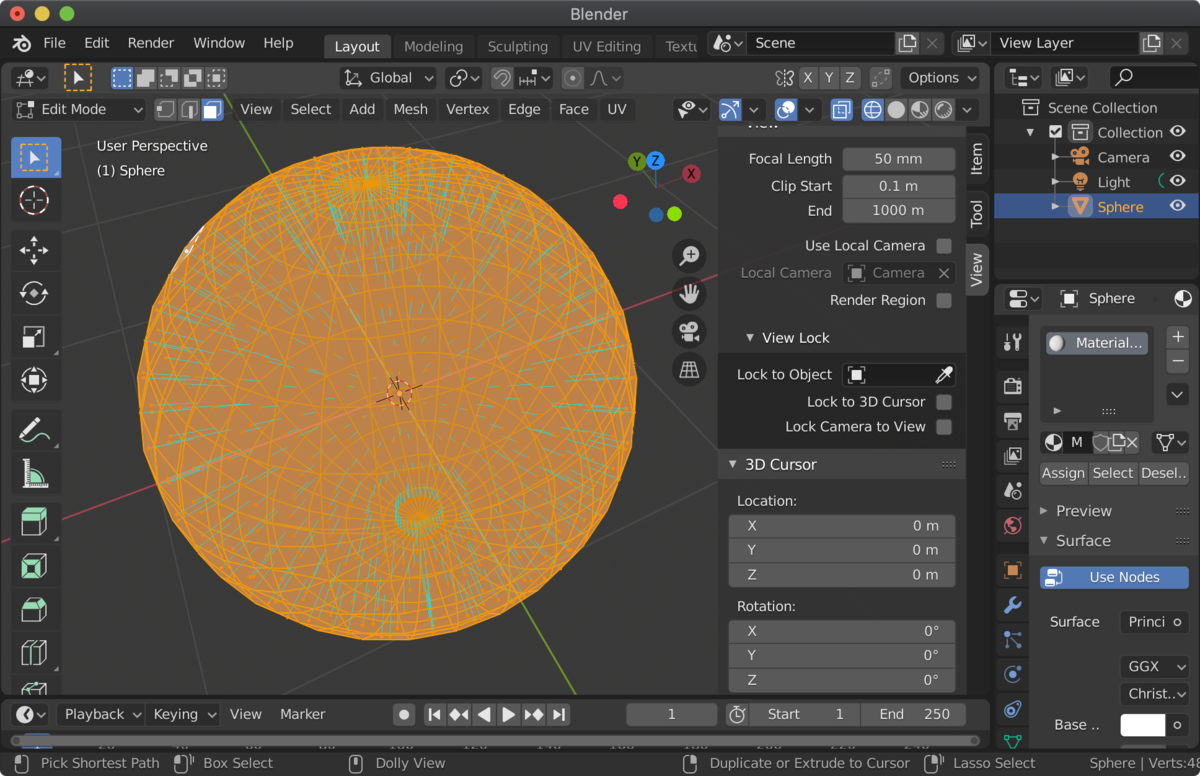
Task: Switch to the Modeling workspace tab
Action: click(433, 46)
